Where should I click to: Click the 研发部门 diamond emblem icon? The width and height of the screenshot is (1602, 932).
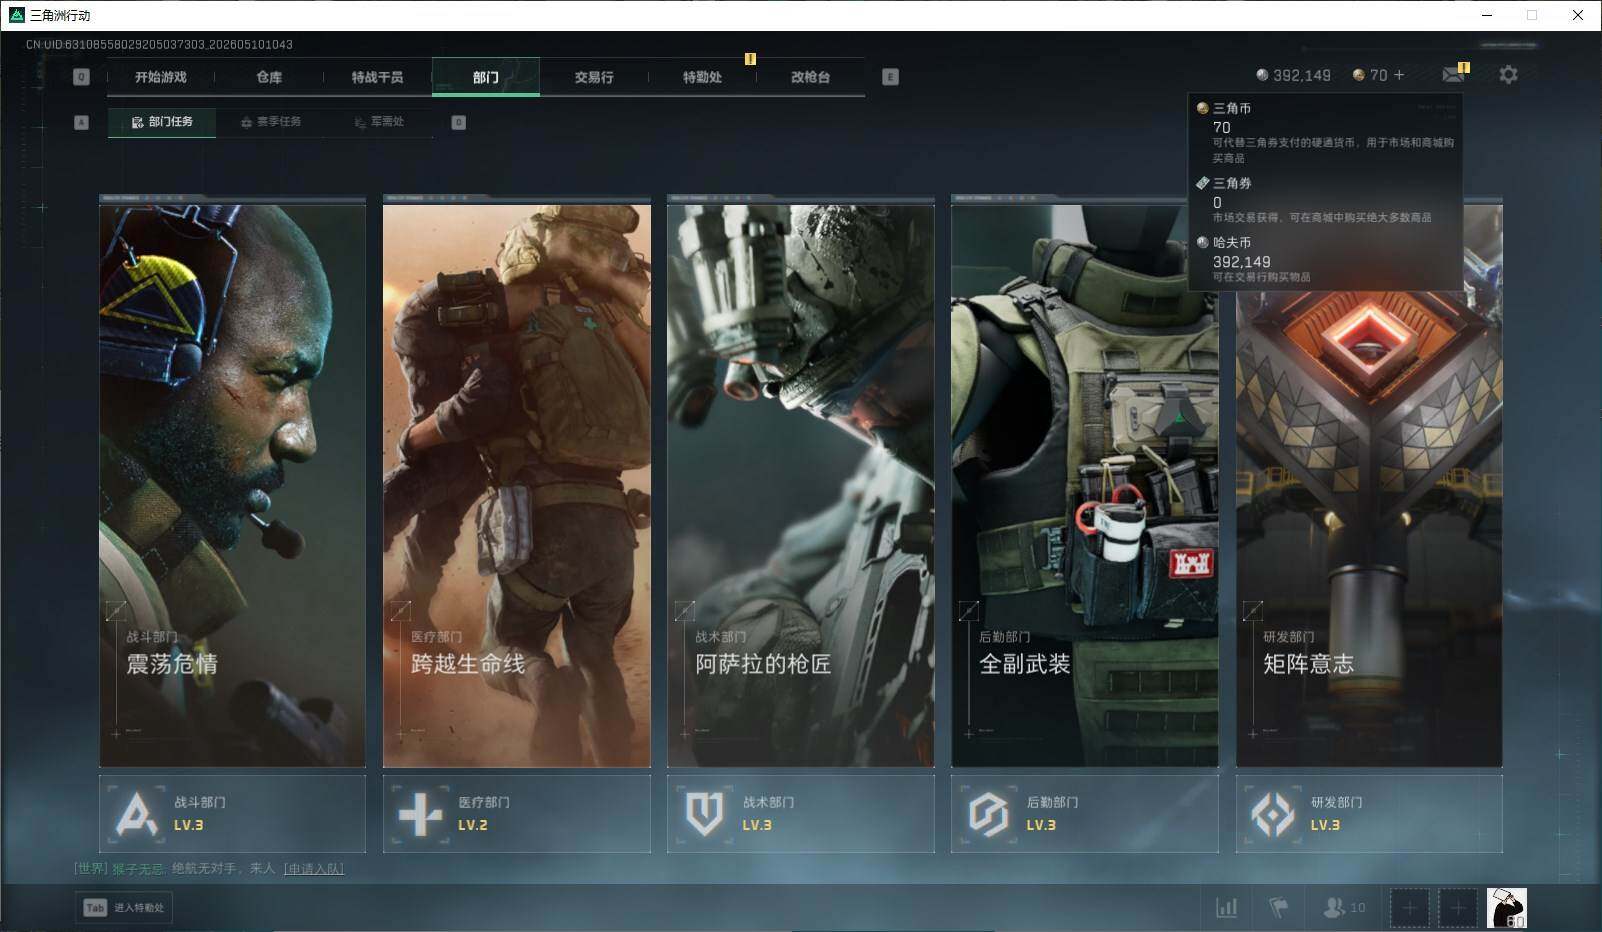[1273, 814]
